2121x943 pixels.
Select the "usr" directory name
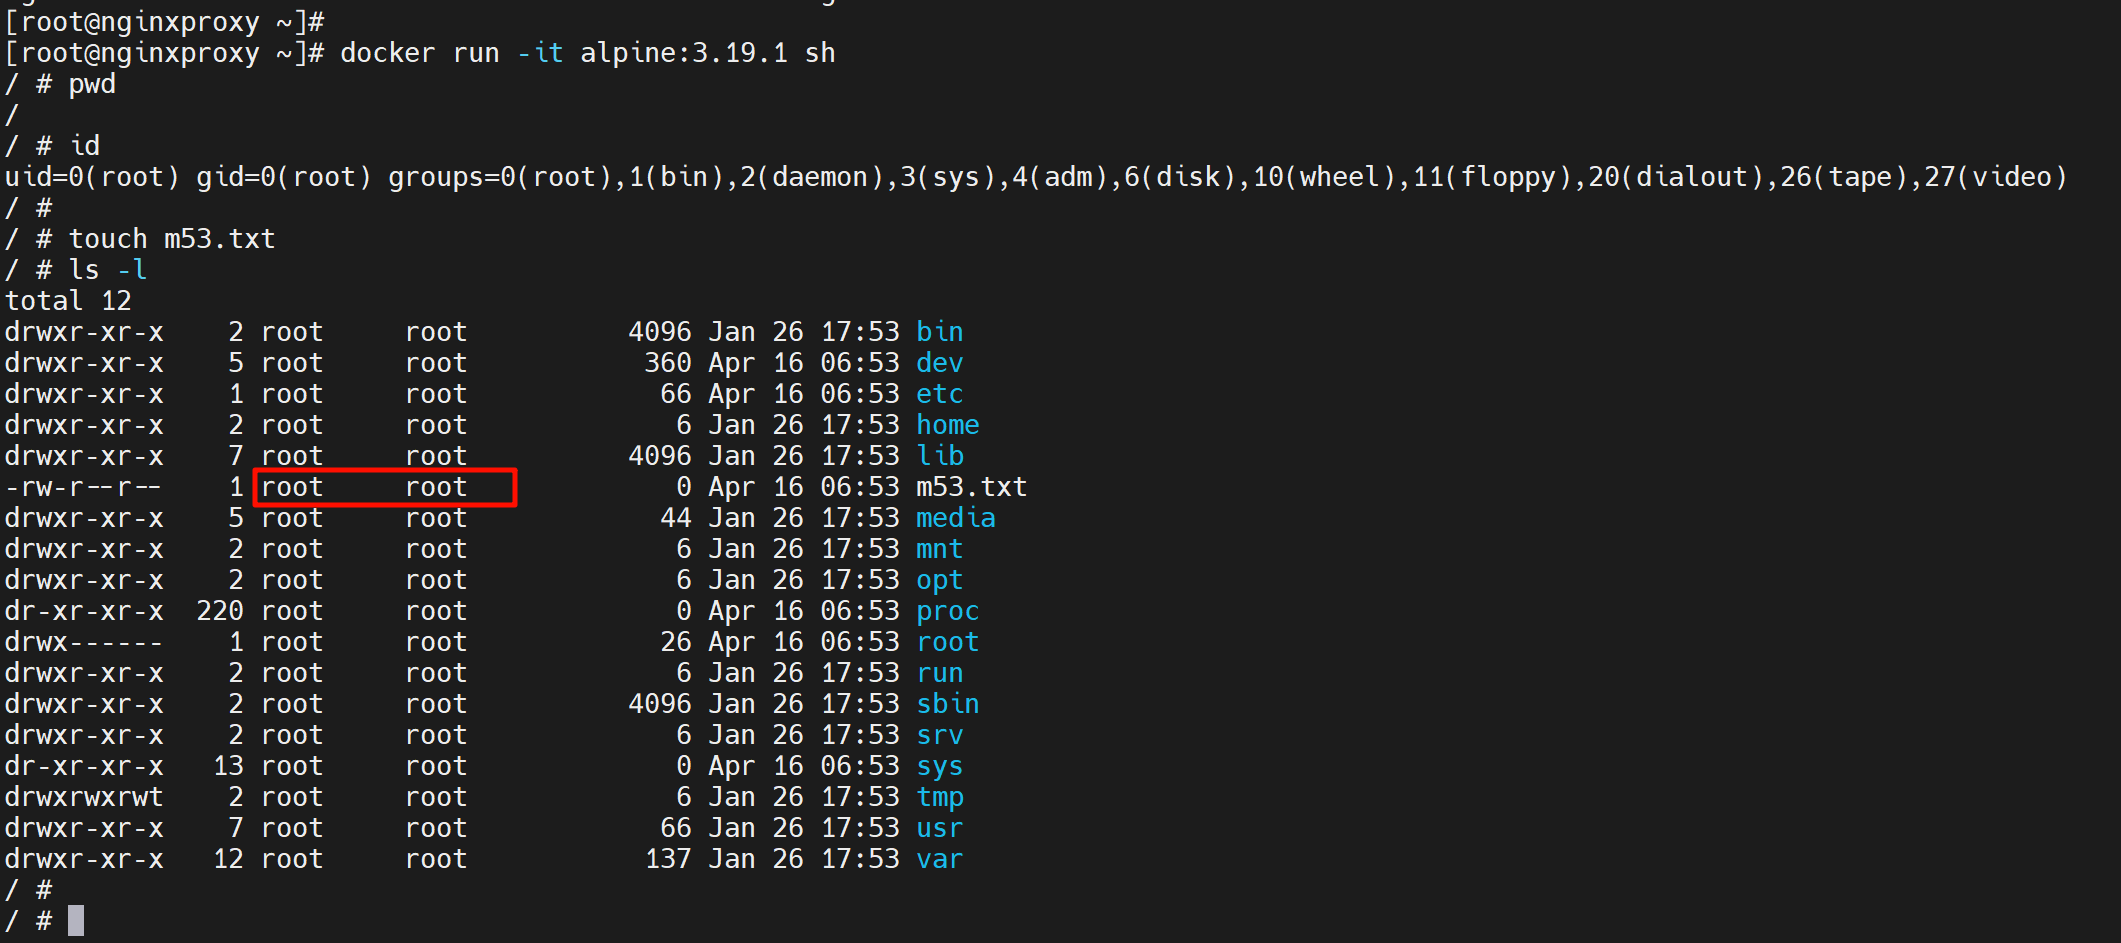click(x=939, y=828)
